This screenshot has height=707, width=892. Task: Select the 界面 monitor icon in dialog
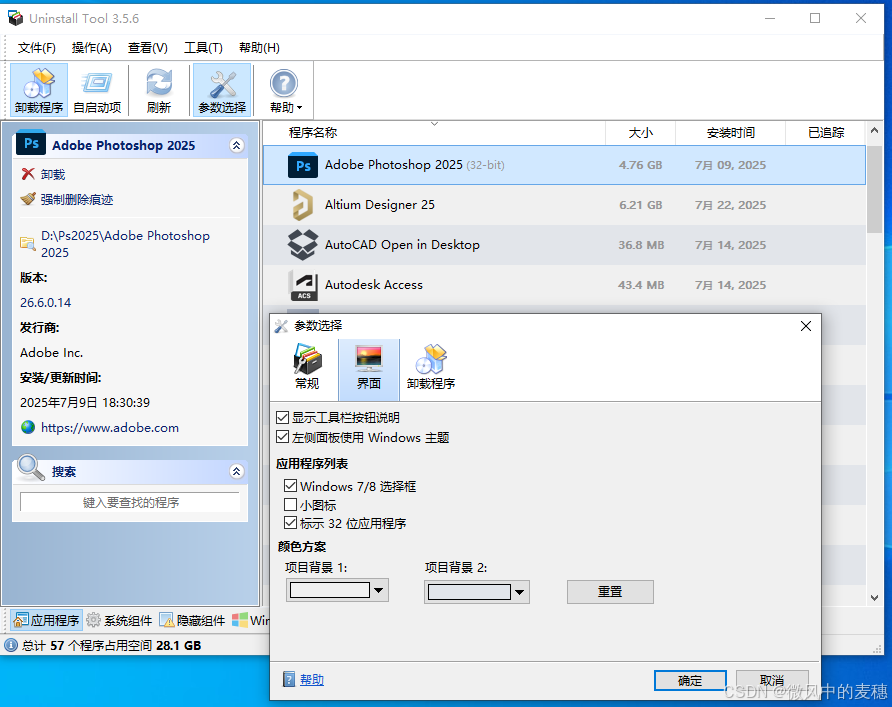tap(369, 370)
